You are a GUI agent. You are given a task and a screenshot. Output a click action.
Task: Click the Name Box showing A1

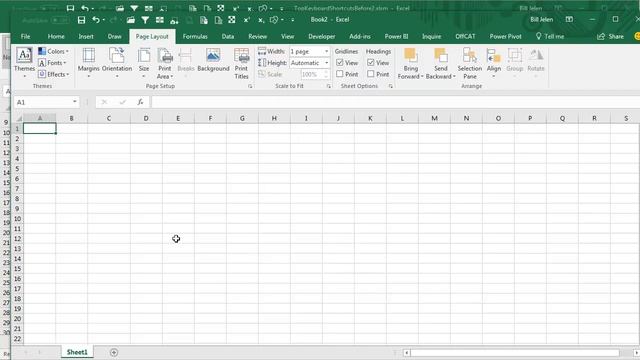tap(42, 102)
